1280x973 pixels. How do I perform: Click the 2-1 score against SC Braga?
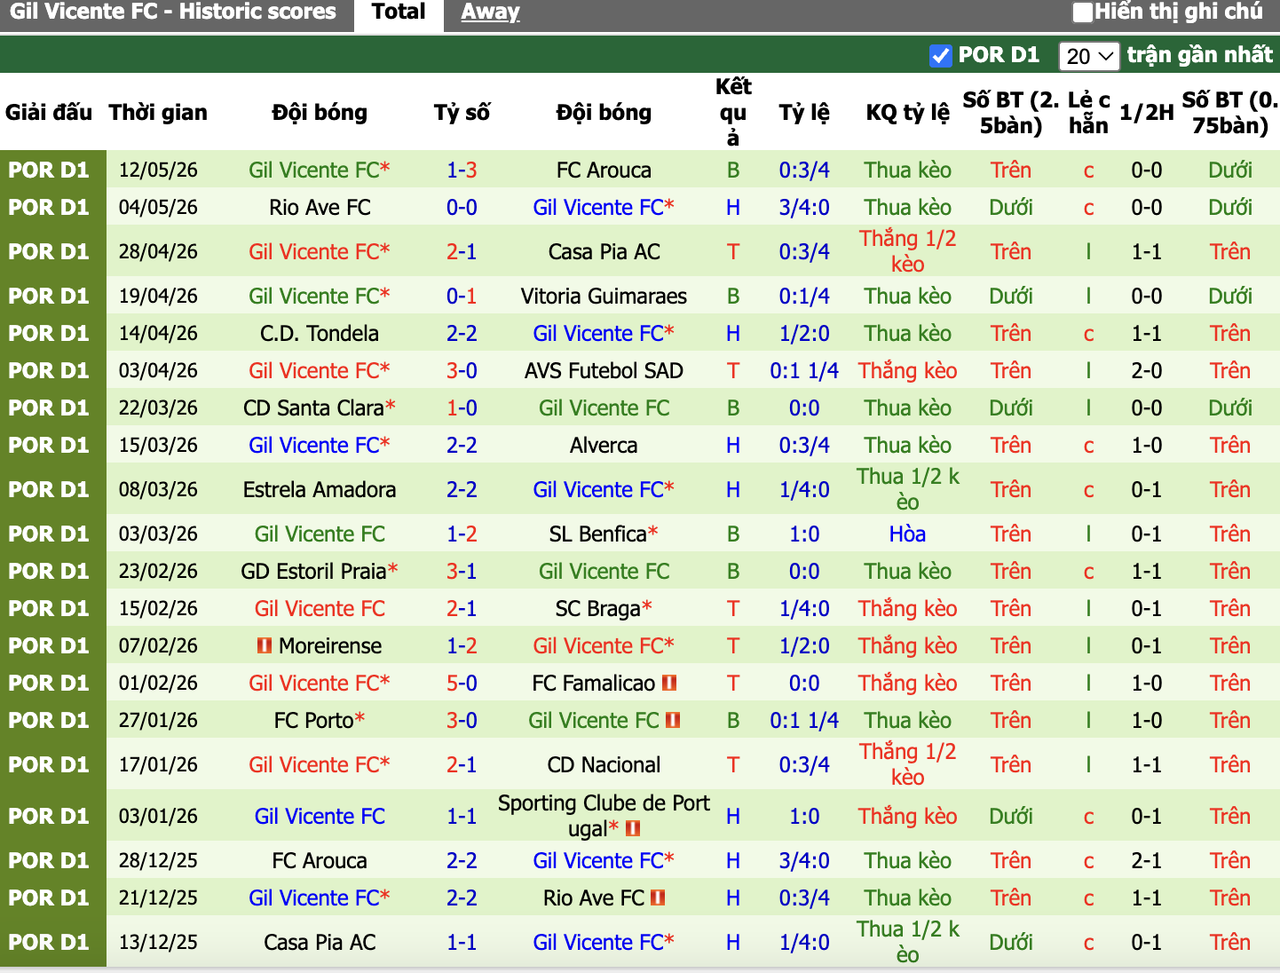pyautogui.click(x=462, y=608)
